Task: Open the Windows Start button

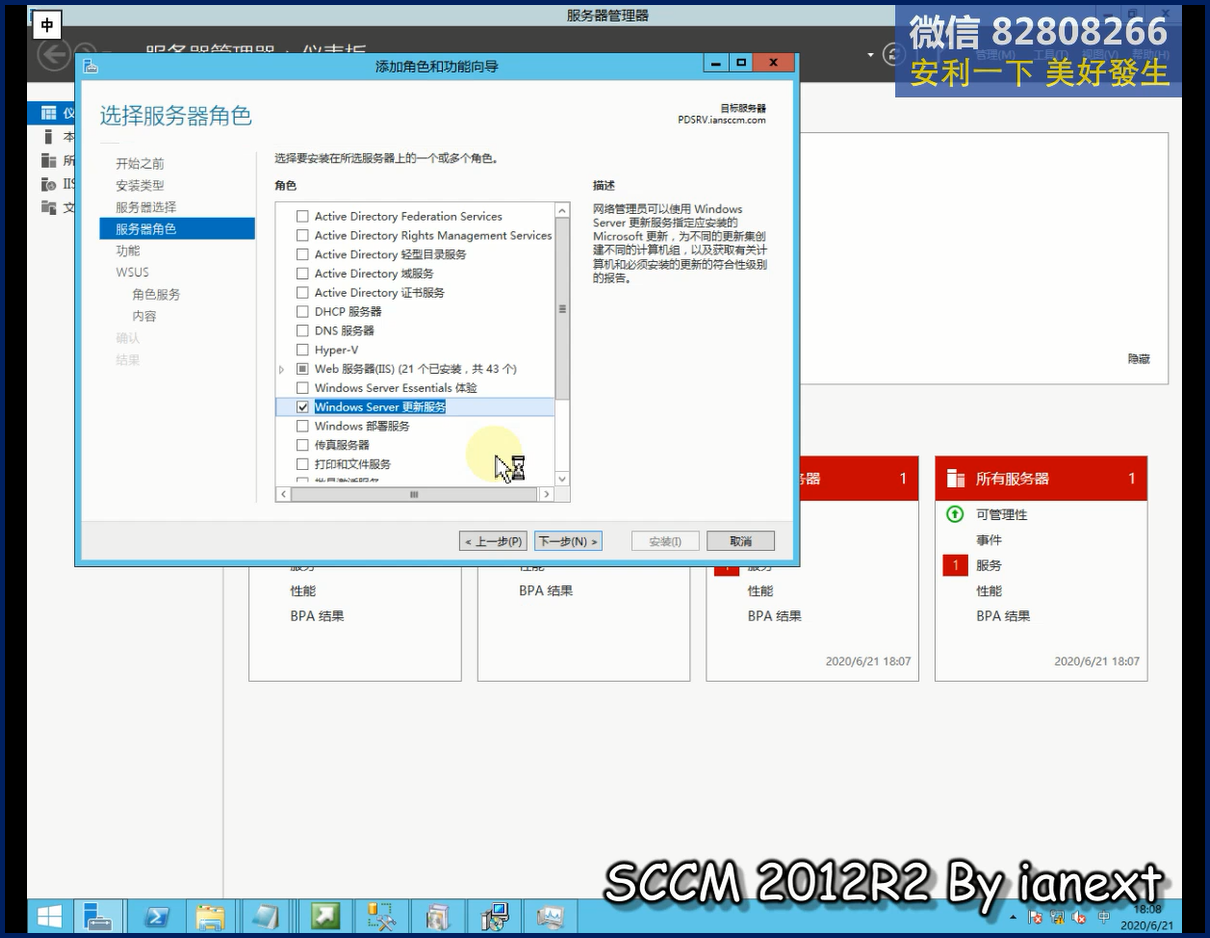Action: (x=49, y=915)
